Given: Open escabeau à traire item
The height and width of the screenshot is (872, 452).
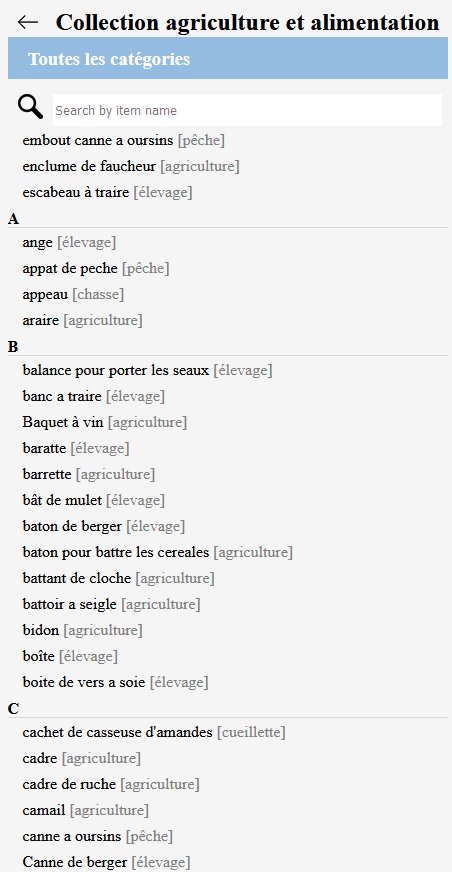Looking at the screenshot, I should coord(107,192).
